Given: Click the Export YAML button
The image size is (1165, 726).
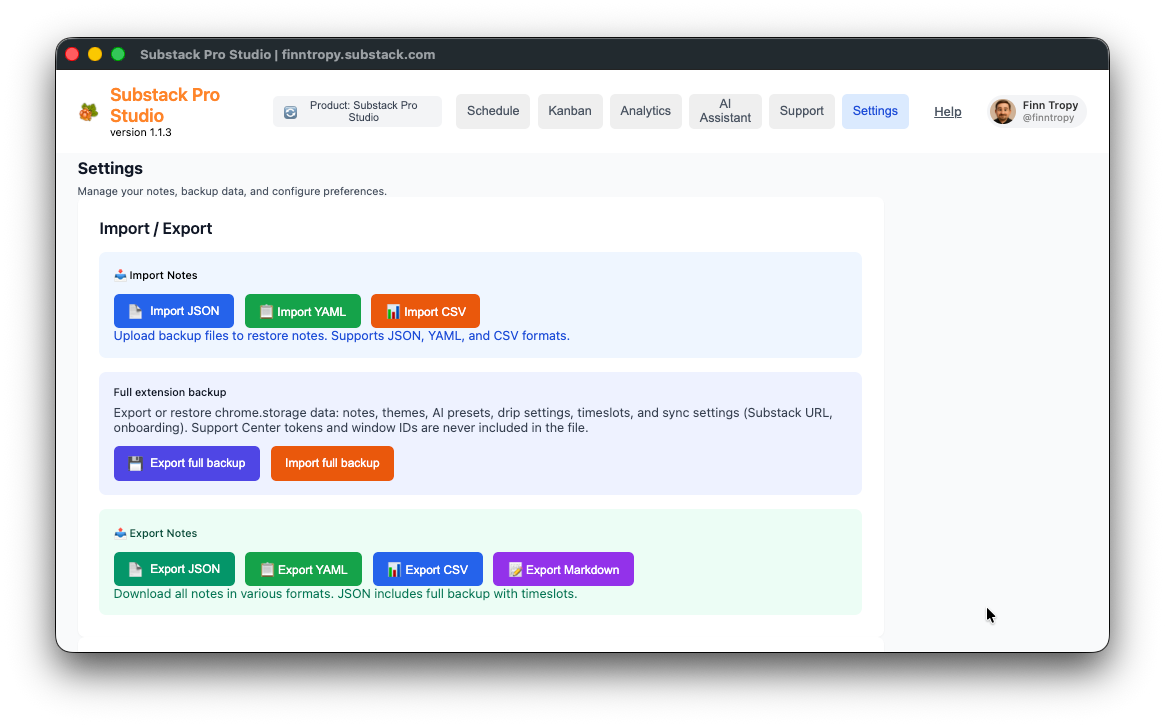Looking at the screenshot, I should pos(303,568).
